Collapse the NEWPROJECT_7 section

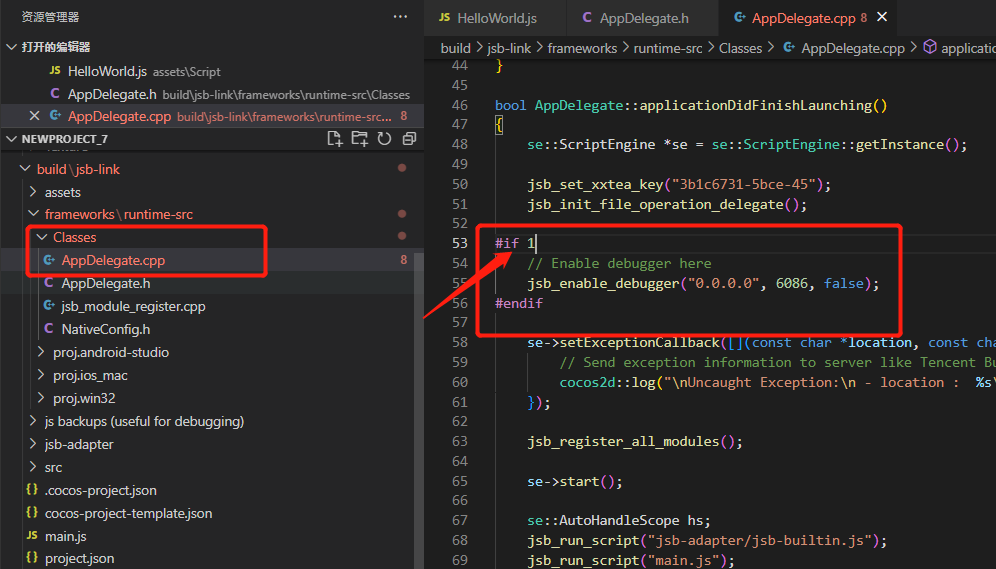tap(11, 138)
